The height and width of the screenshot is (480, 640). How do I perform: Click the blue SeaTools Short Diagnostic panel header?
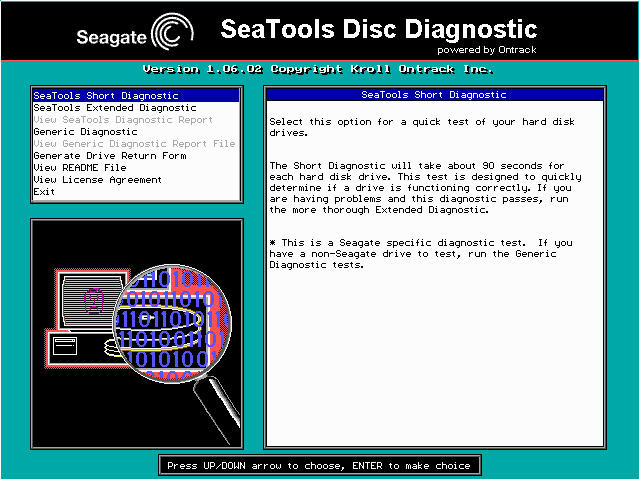pyautogui.click(x=433, y=95)
